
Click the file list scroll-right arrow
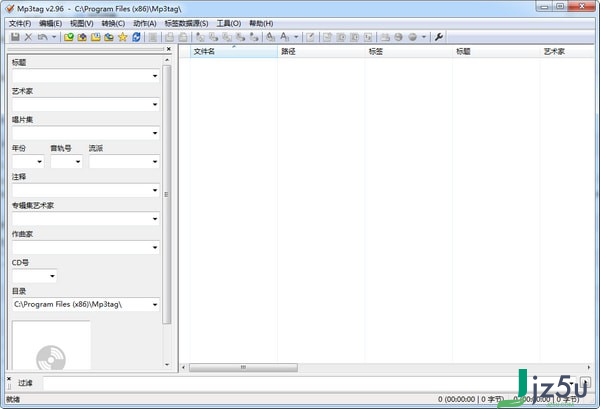coord(589,368)
